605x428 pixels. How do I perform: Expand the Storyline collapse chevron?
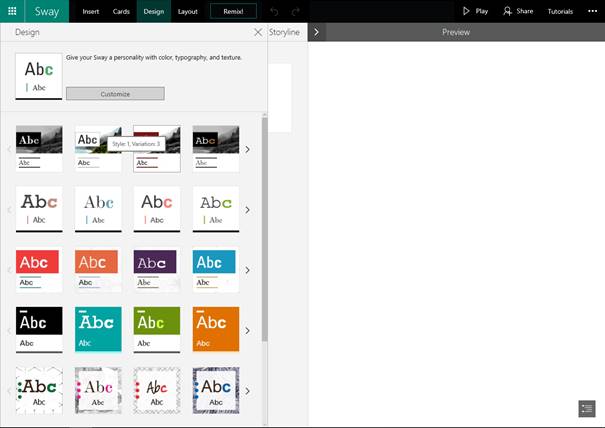[316, 32]
